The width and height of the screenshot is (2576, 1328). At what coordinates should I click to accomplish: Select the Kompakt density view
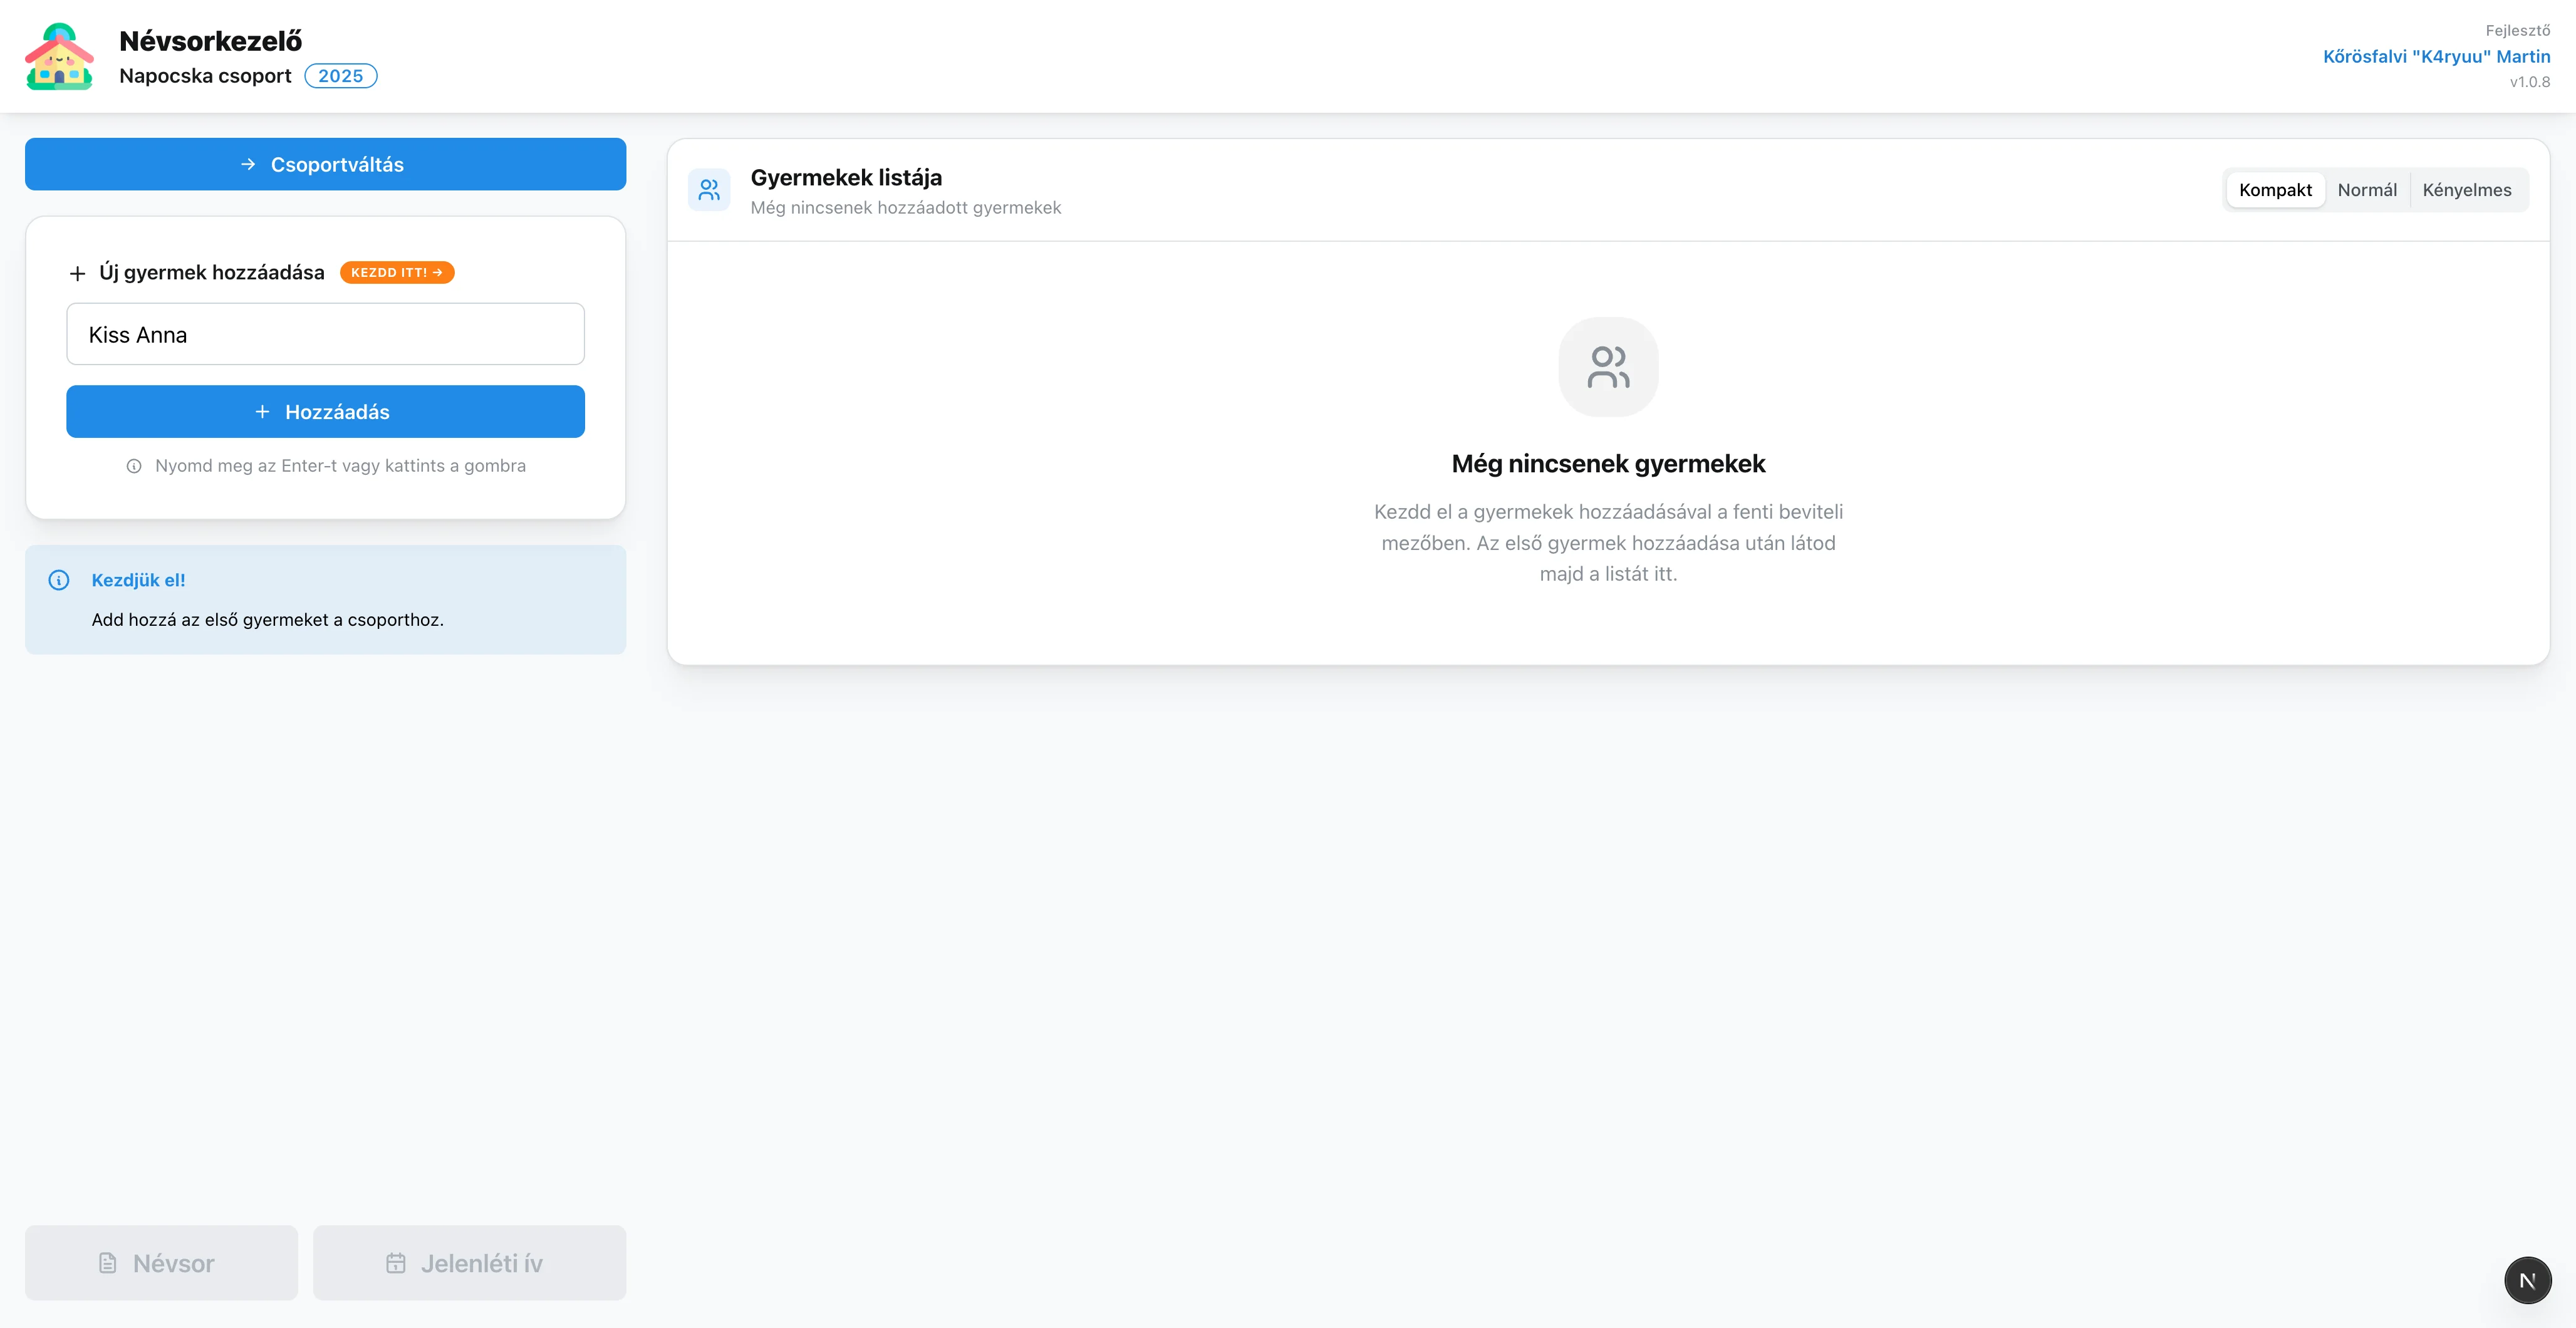[x=2275, y=190]
